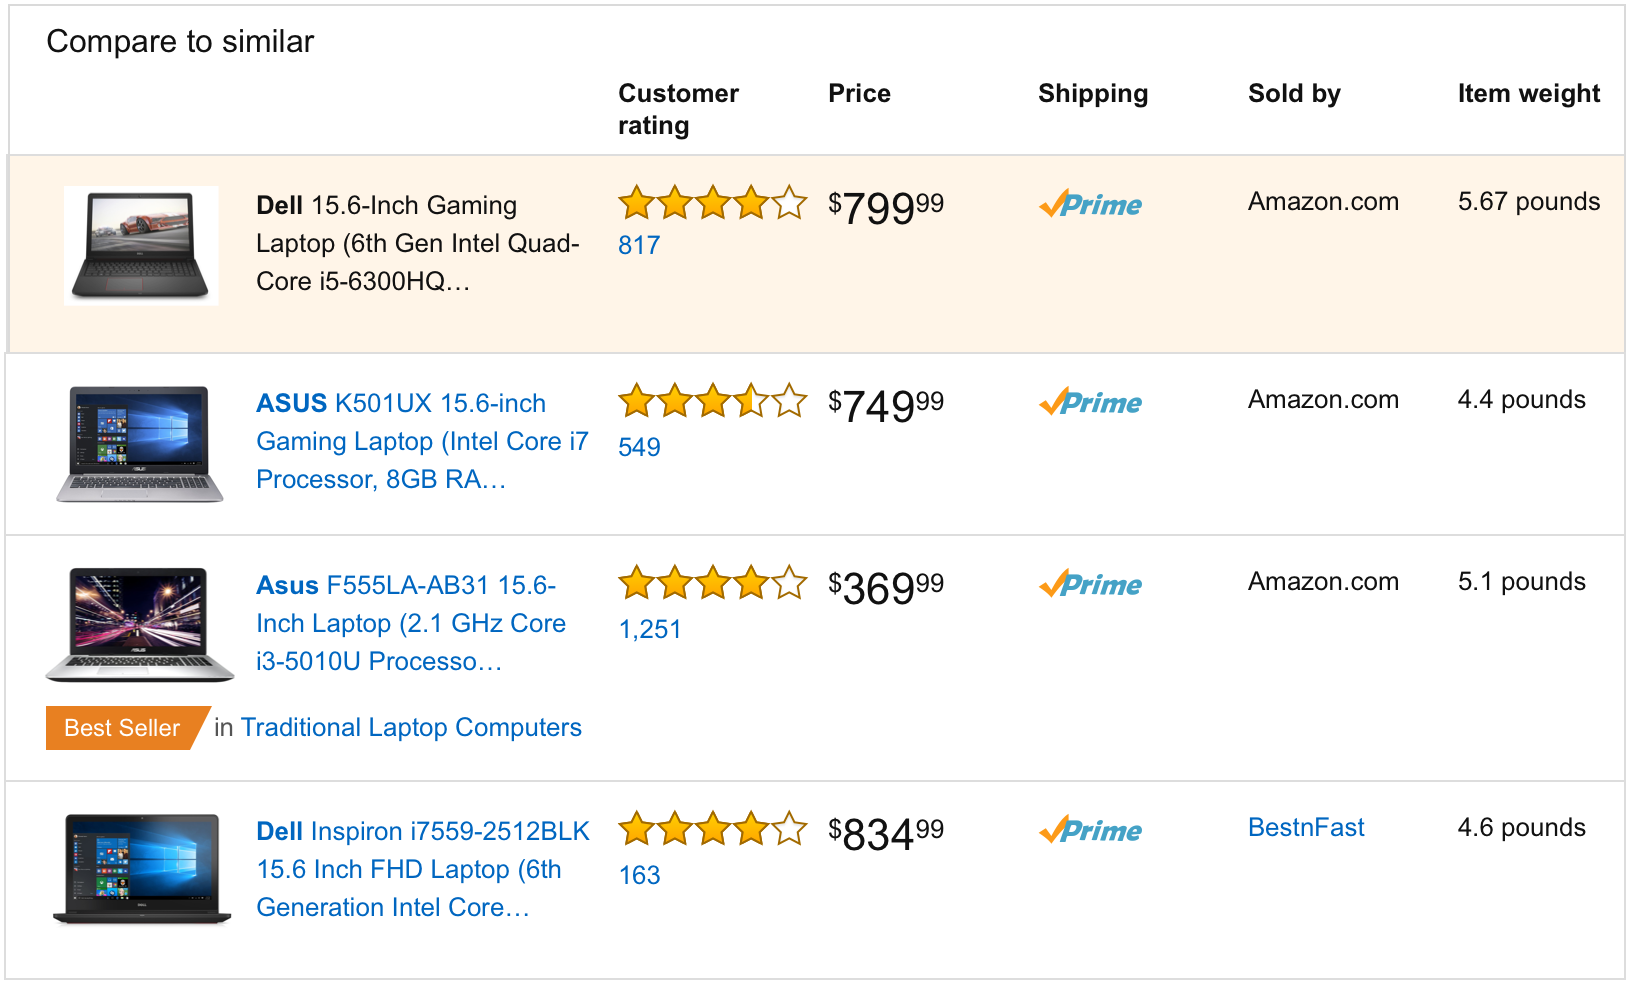Click the Prime icon in the Dell Inspiron row

coord(1090,830)
